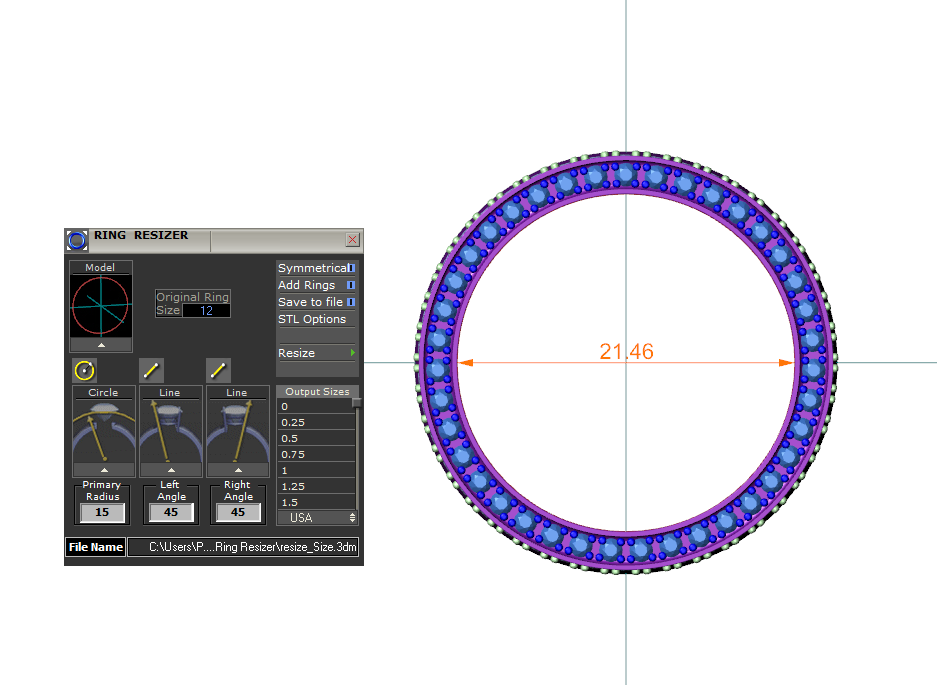Image resolution: width=937 pixels, height=685 pixels.
Task: Select the right Line ring diagram
Action: 237,430
